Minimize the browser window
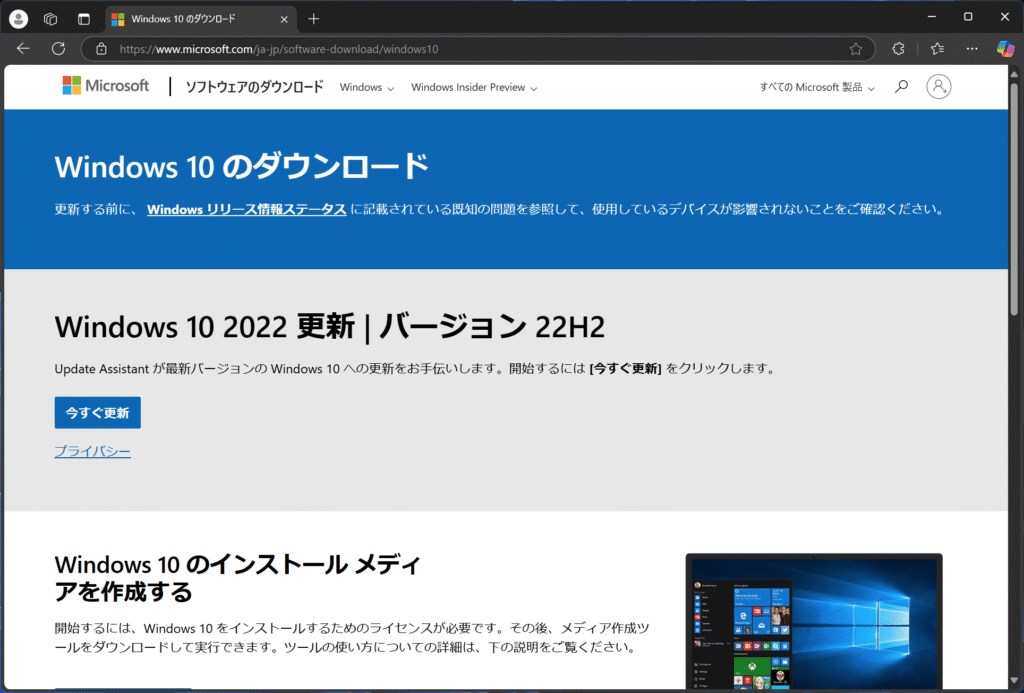The width and height of the screenshot is (1024, 693). tap(932, 16)
